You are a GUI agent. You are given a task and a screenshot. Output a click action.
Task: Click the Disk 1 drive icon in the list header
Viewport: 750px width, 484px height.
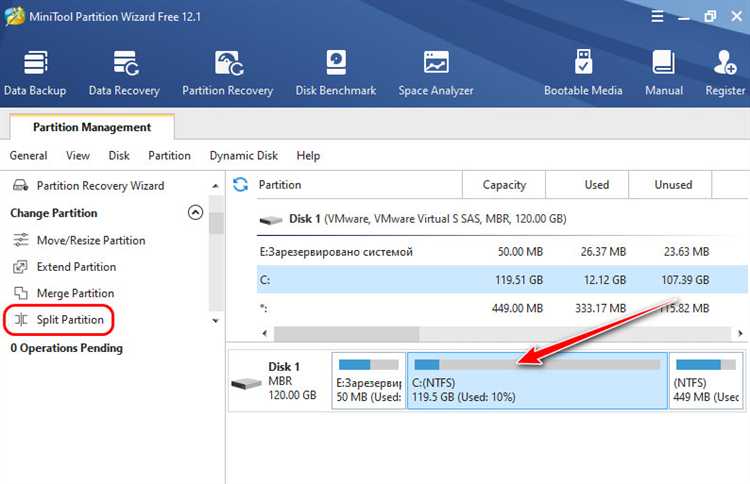click(x=271, y=220)
